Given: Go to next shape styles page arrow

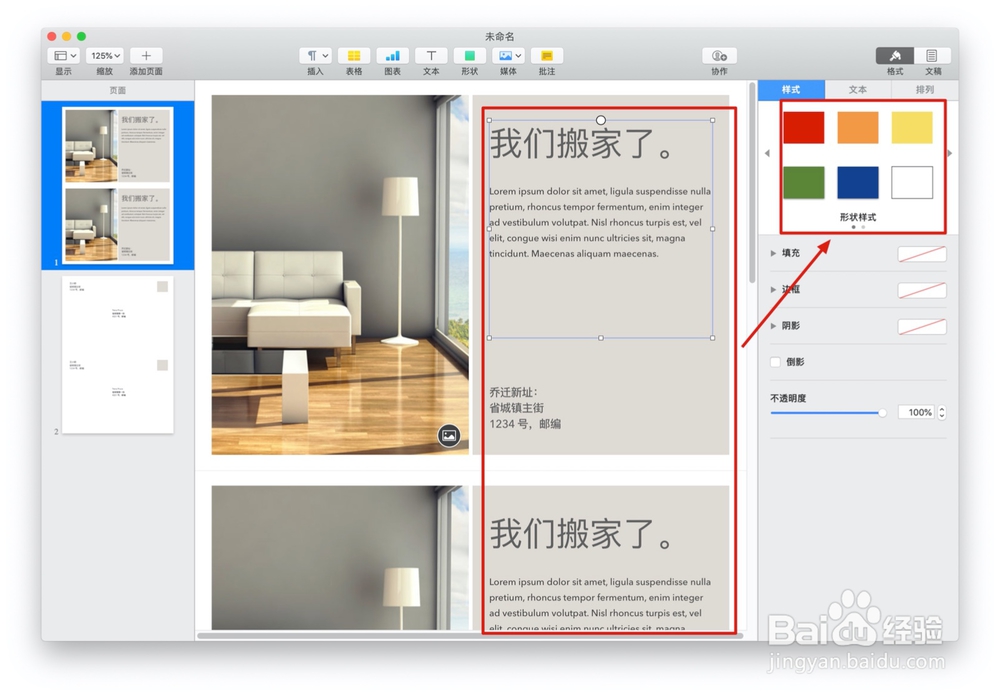Looking at the screenshot, I should click(x=950, y=153).
